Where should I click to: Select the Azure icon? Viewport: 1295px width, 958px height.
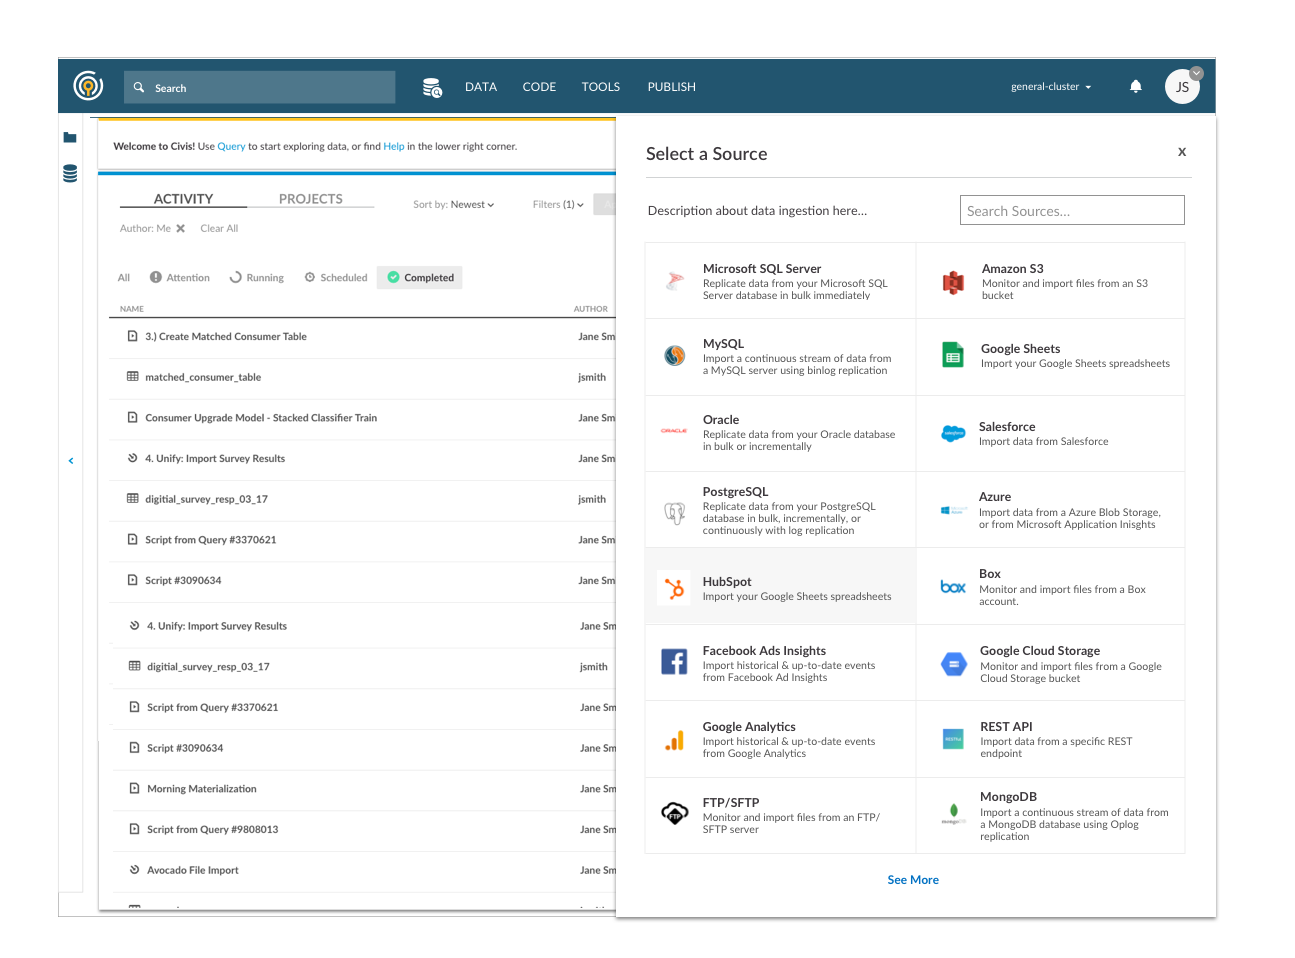(953, 510)
